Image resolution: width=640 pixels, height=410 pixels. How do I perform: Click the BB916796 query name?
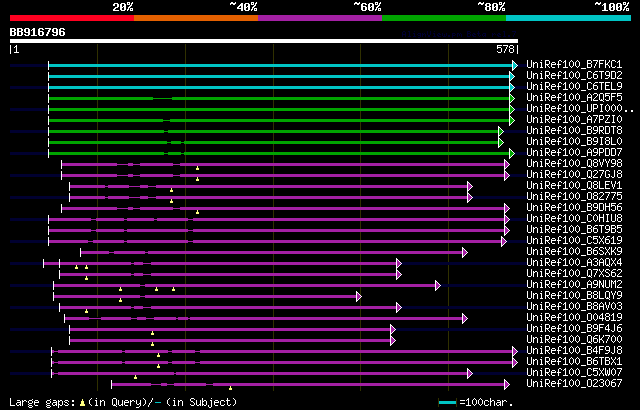37,32
